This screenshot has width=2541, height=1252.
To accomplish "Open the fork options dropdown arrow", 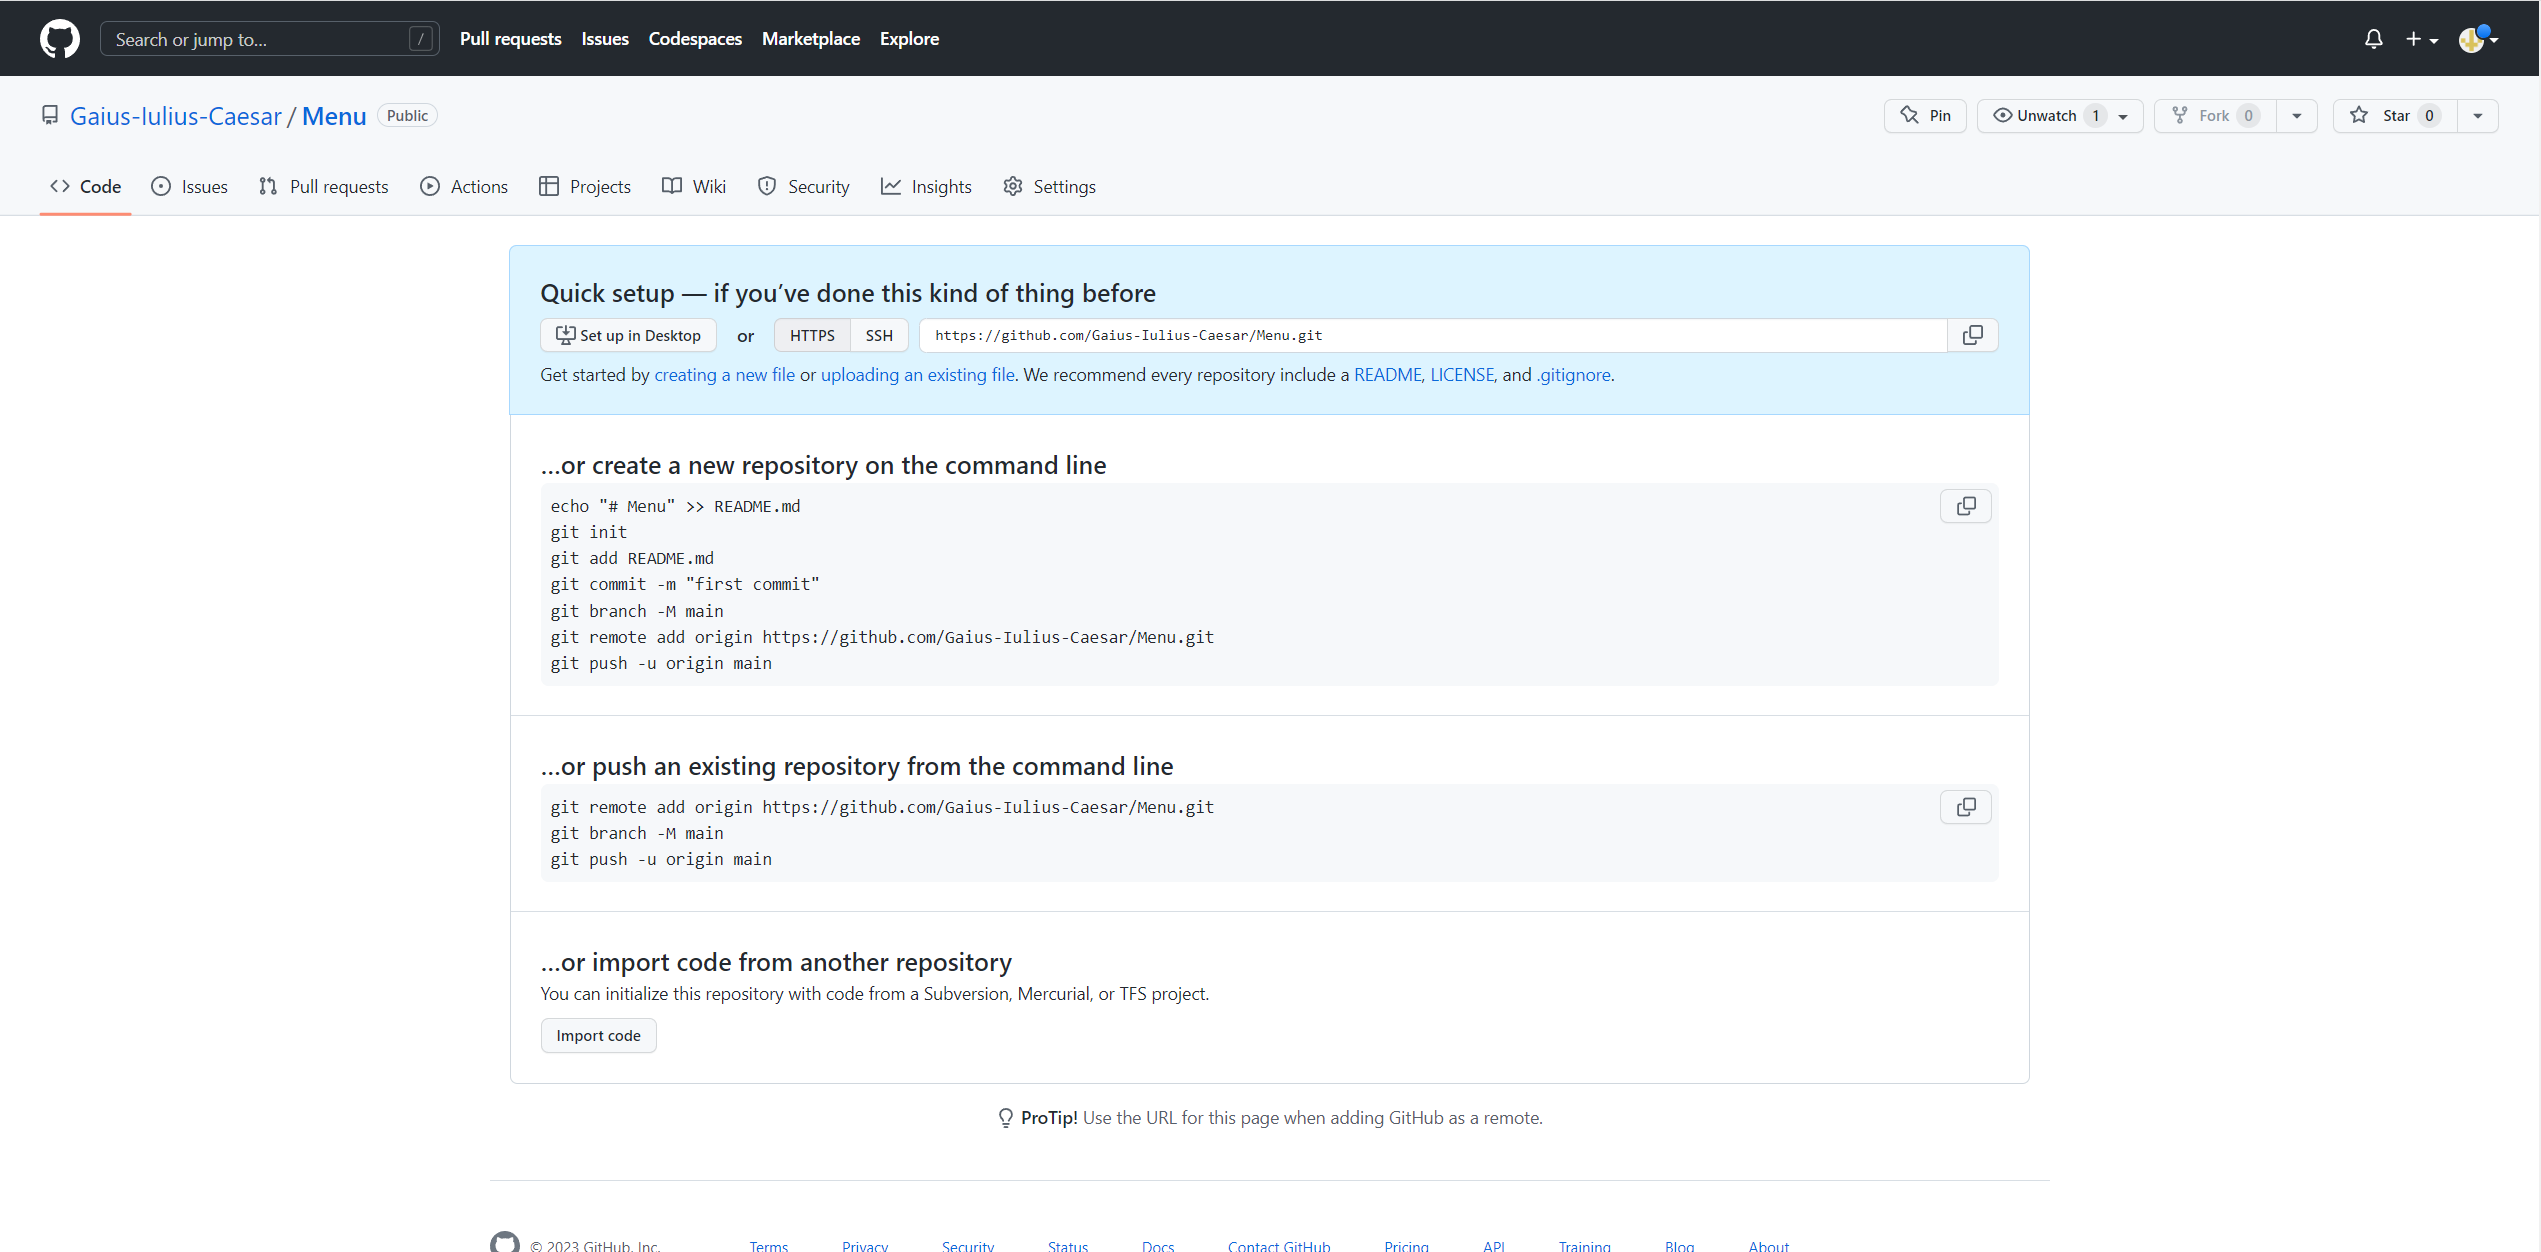I will click(x=2297, y=116).
